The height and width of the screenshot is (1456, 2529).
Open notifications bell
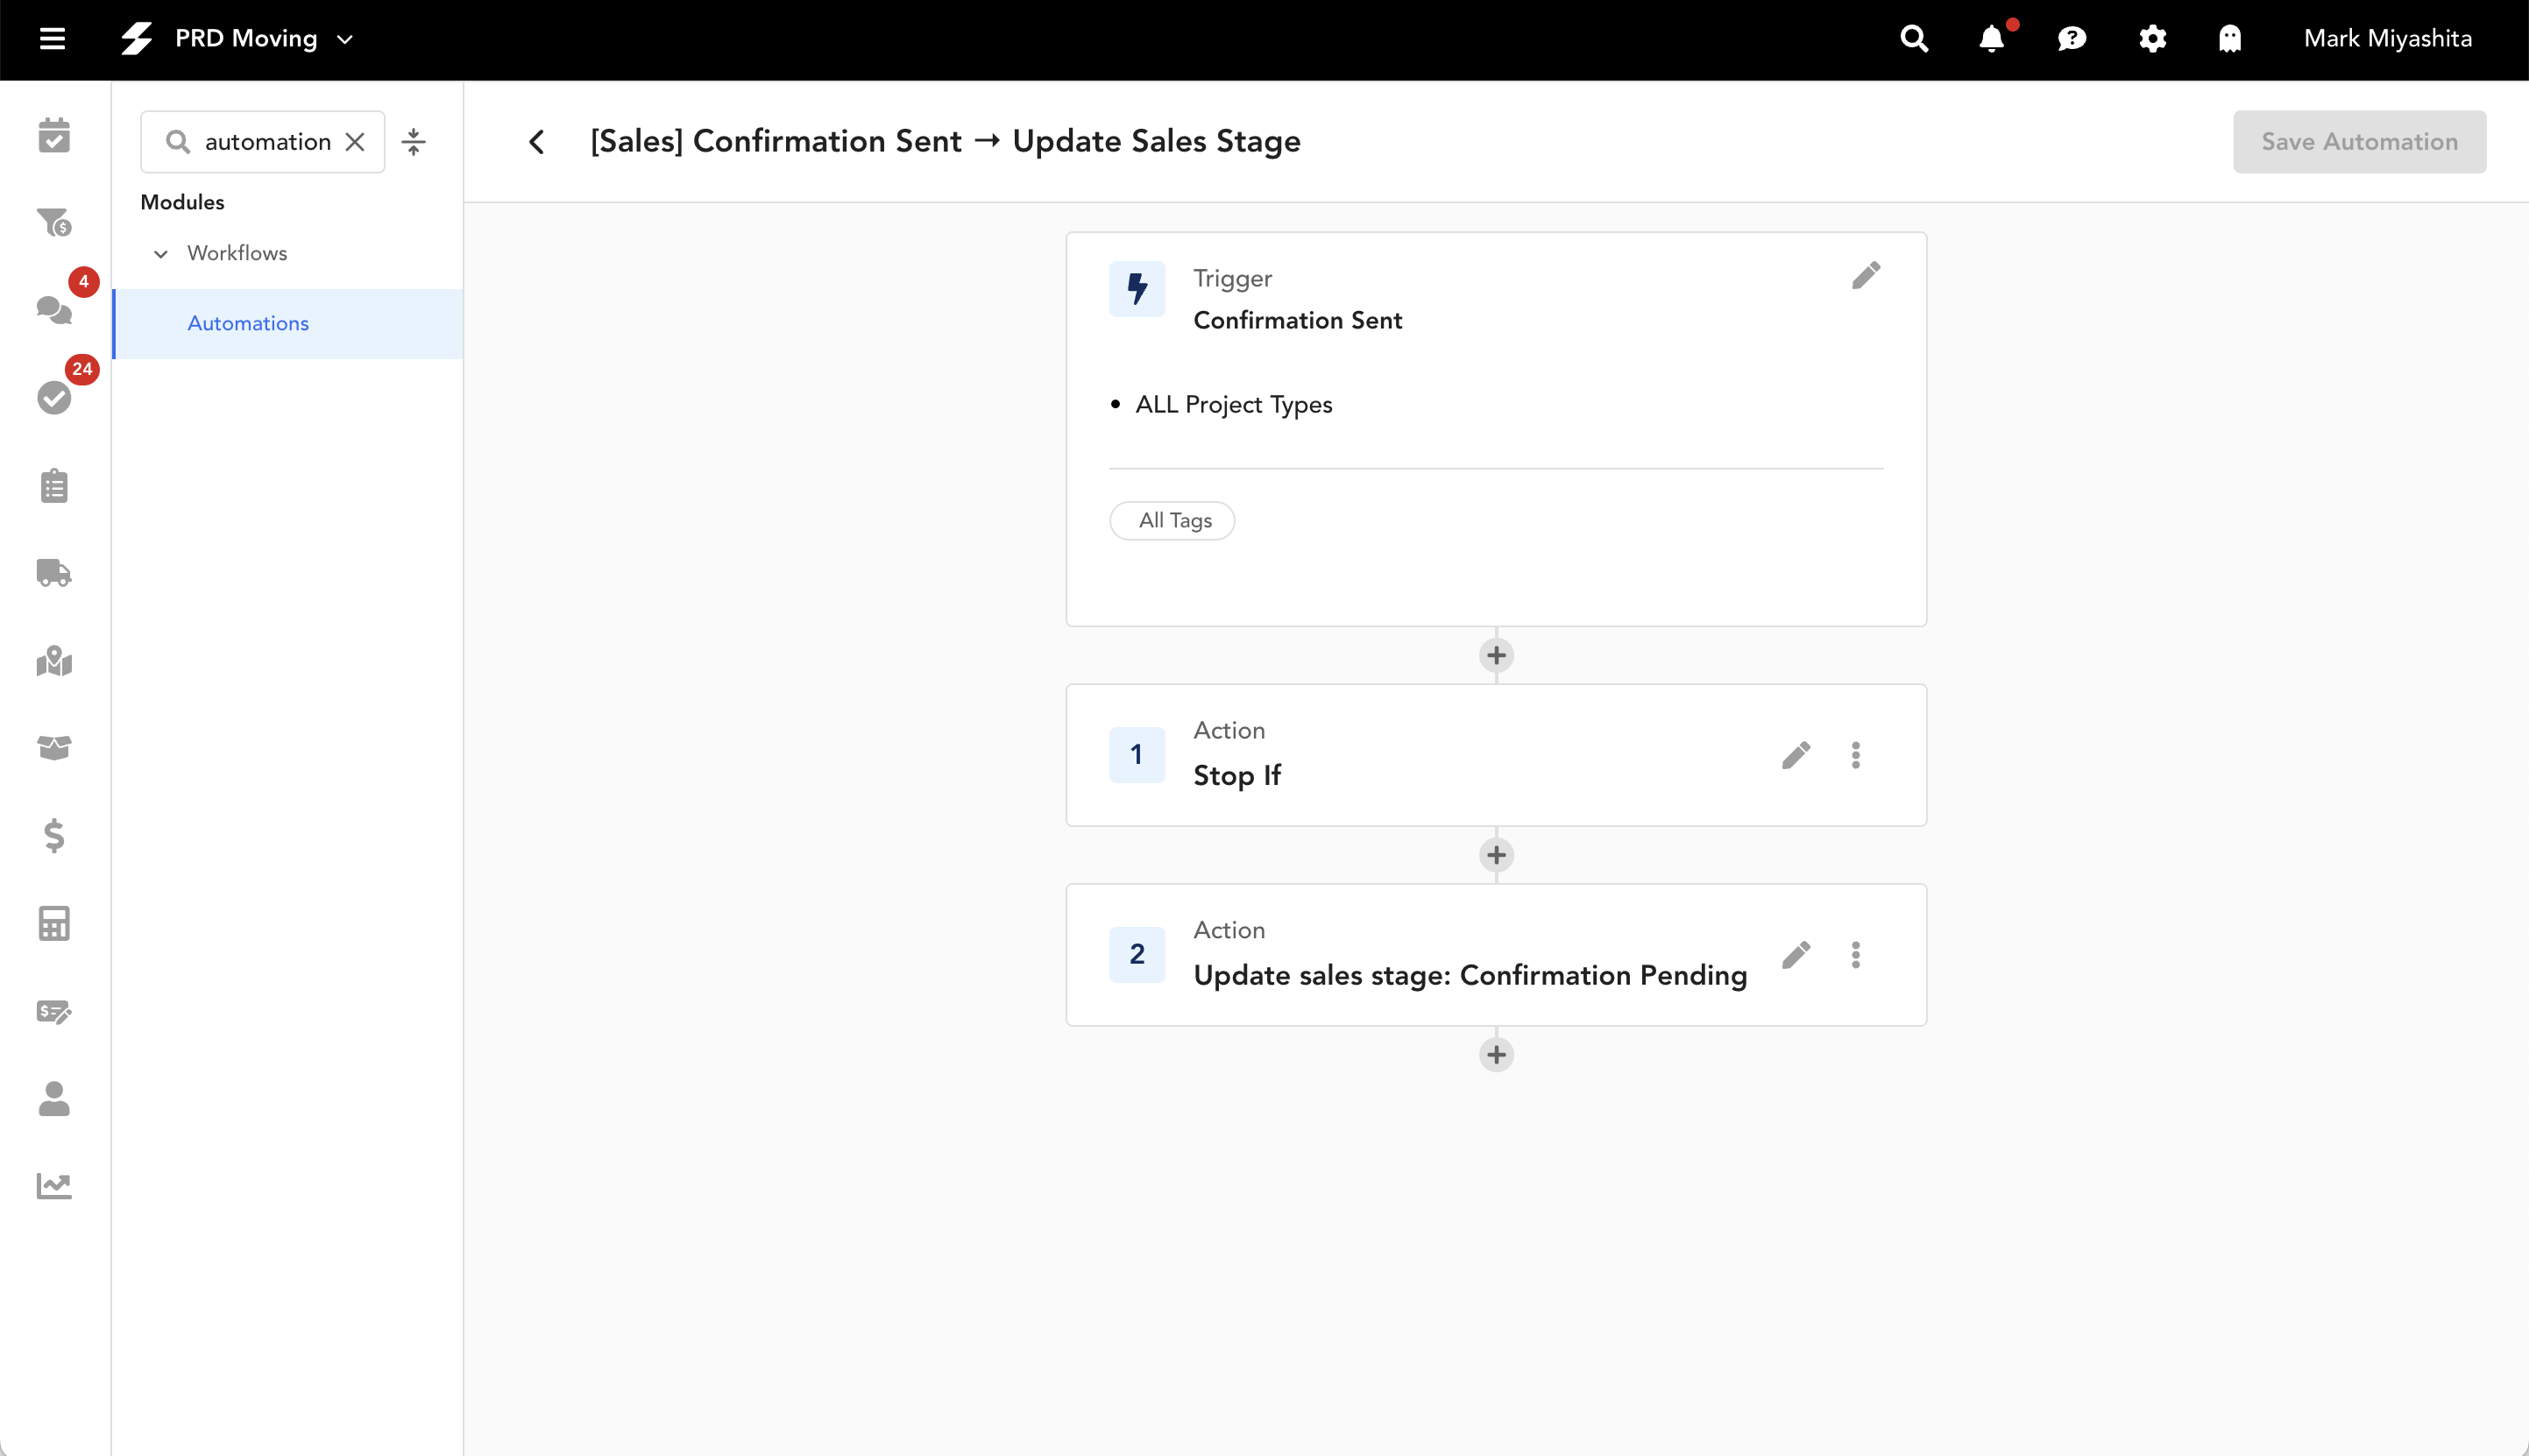click(1991, 39)
